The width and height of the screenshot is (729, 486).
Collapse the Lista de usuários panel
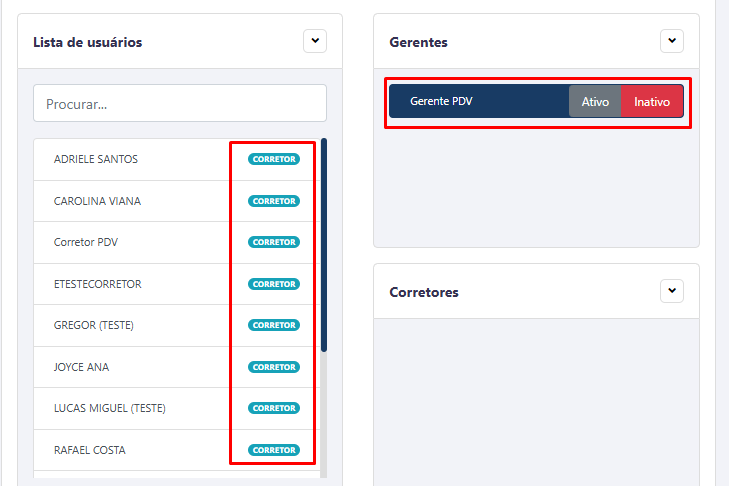click(315, 41)
